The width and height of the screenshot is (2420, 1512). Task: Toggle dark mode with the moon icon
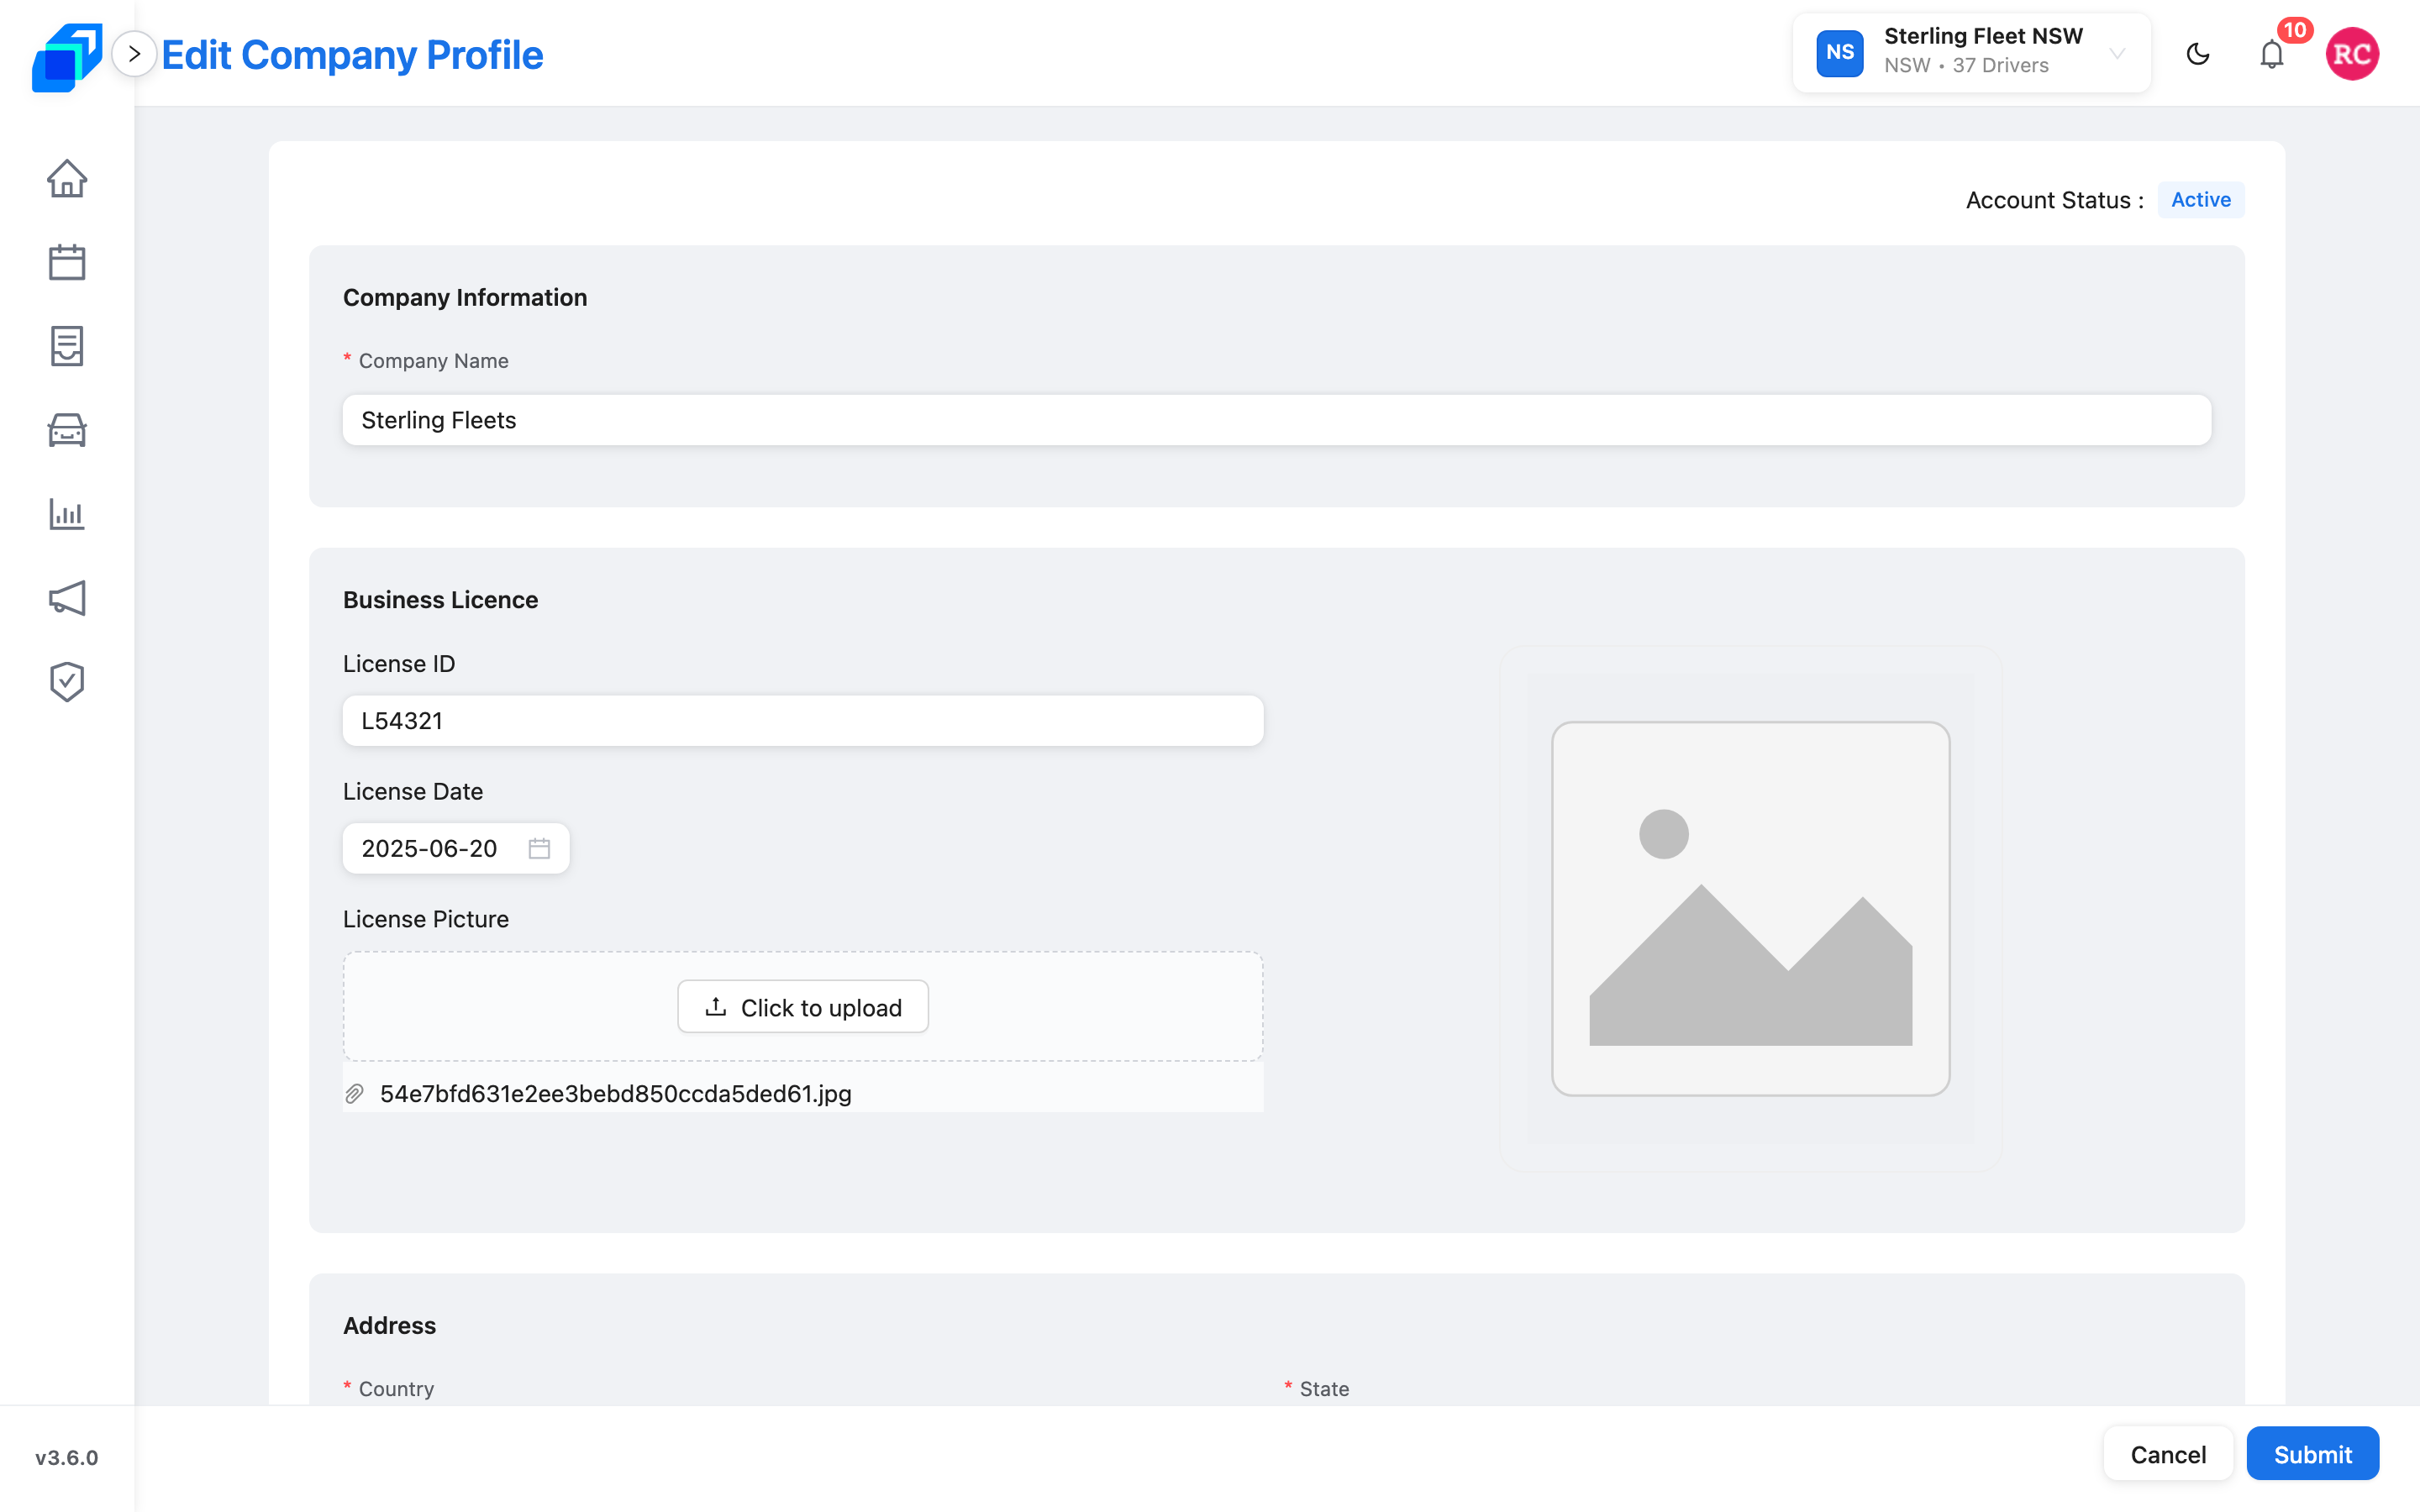2198,54
